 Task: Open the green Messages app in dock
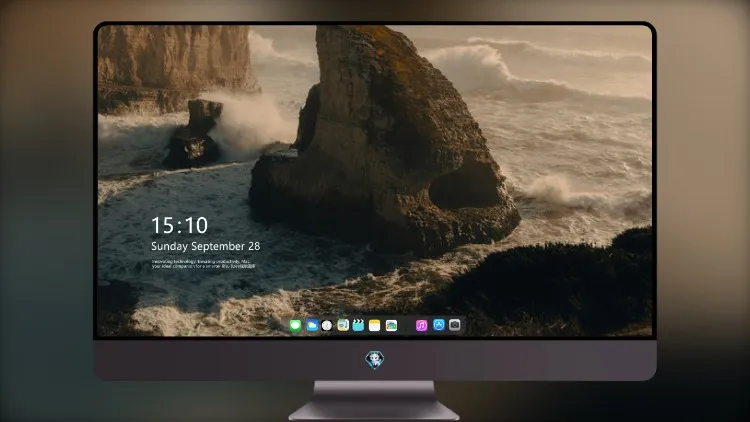tap(296, 326)
